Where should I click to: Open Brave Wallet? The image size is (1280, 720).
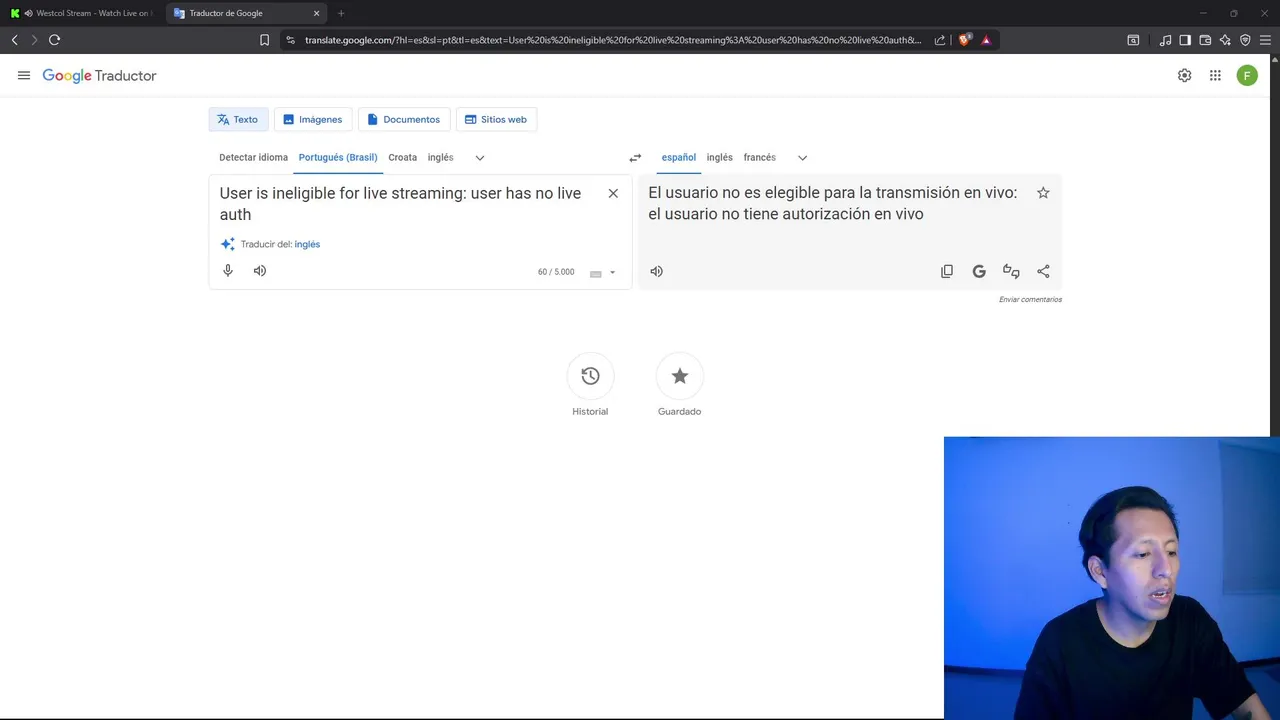pyautogui.click(x=1205, y=40)
